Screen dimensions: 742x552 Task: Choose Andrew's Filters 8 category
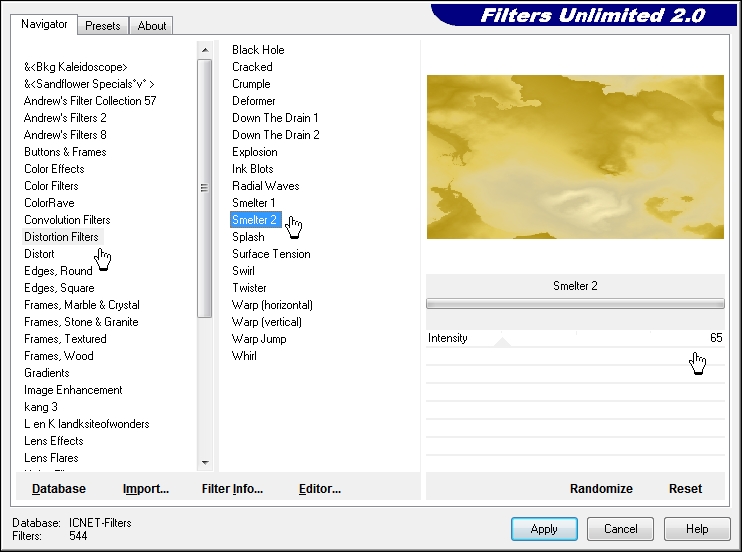pyautogui.click(x=65, y=135)
